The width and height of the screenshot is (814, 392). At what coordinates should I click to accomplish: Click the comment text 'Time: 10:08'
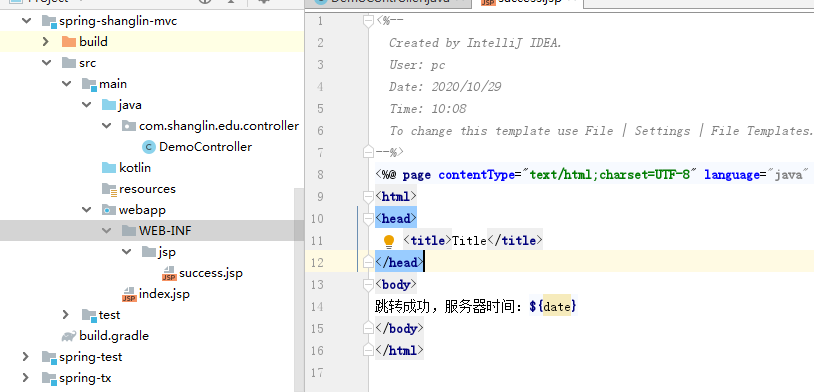[x=427, y=109]
